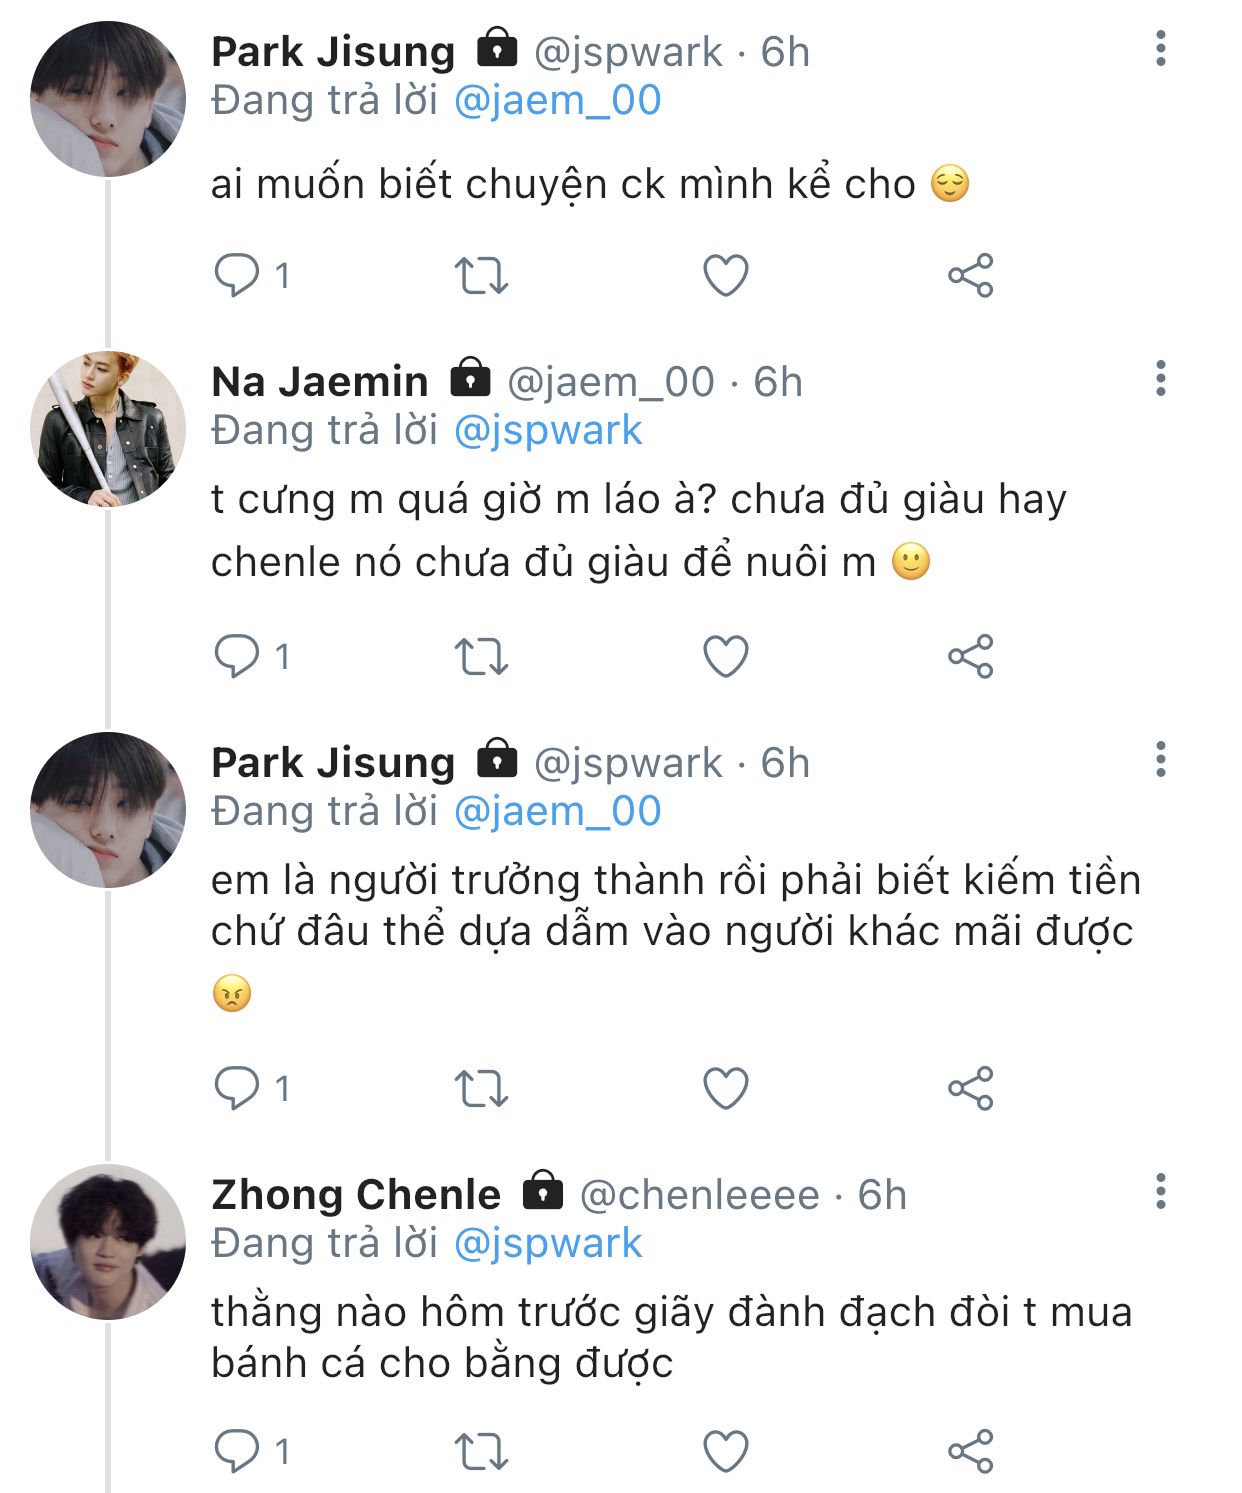Open Na Jaemin's profile avatar
Viewport: 1242px width, 1493px height.
click(x=108, y=428)
